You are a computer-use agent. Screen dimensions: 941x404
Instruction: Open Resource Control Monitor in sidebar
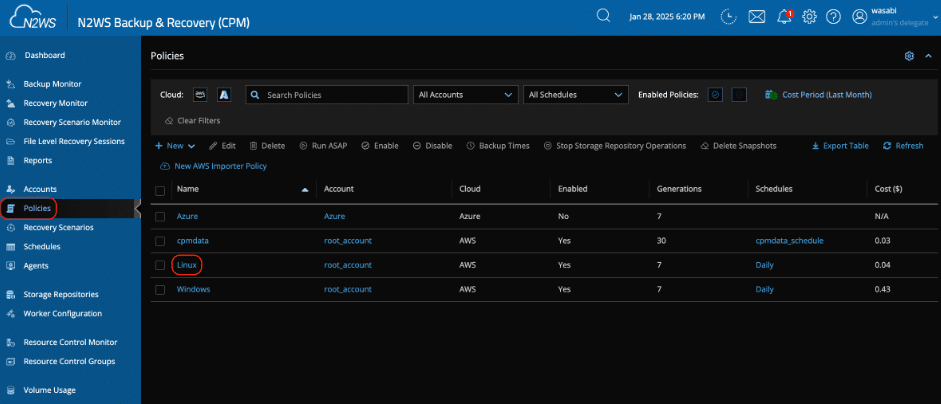click(70, 342)
